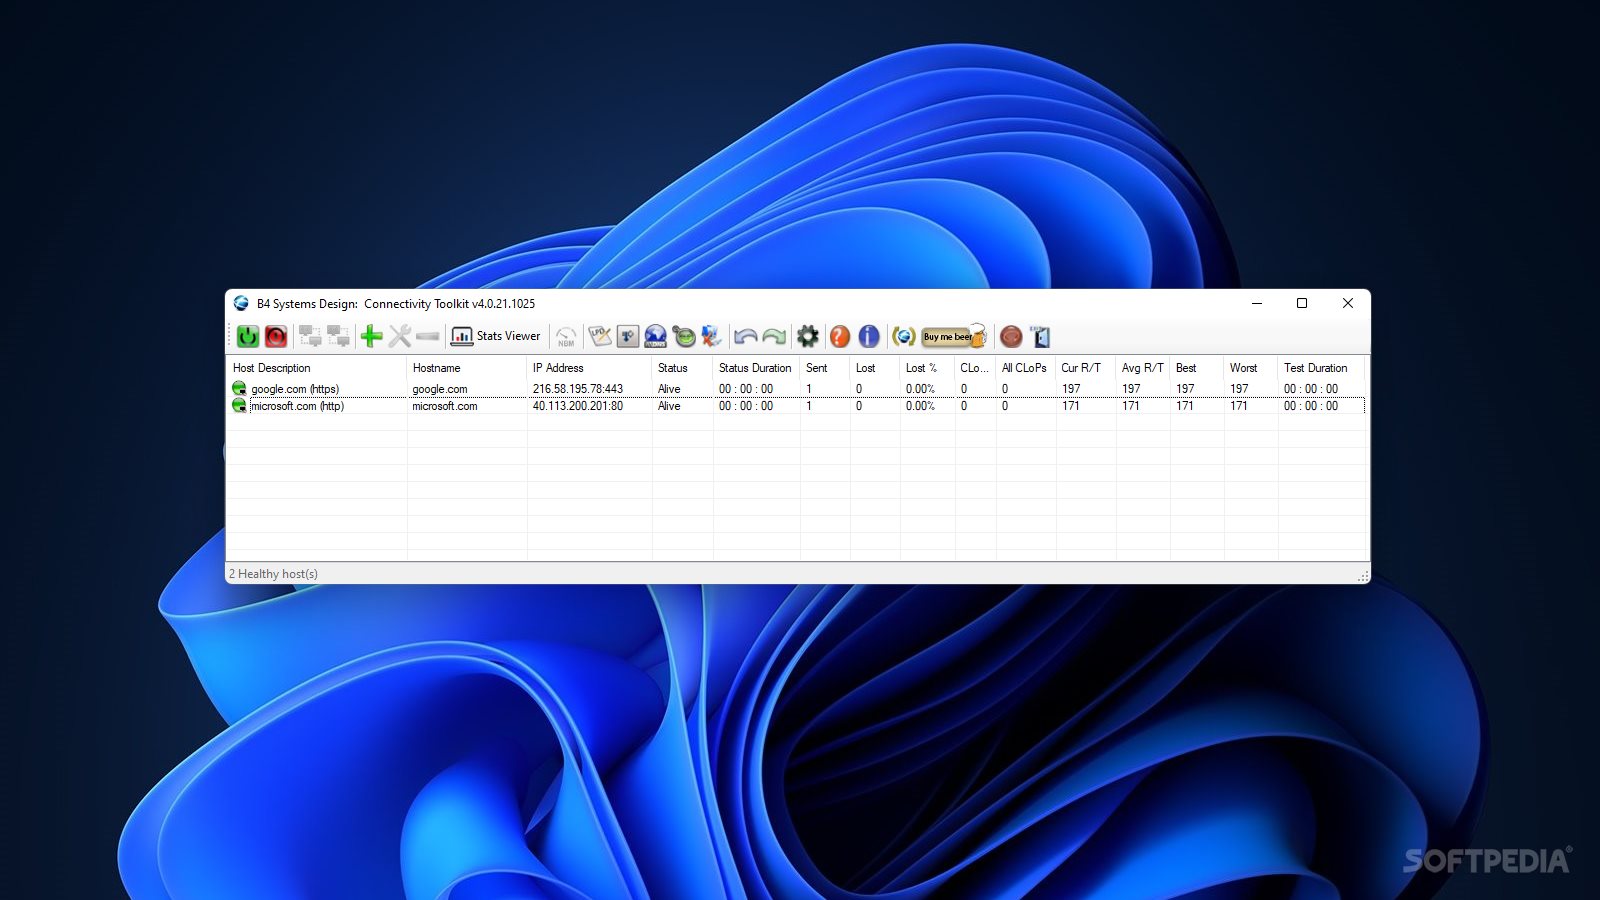Click the Status Duration column header

pos(756,368)
